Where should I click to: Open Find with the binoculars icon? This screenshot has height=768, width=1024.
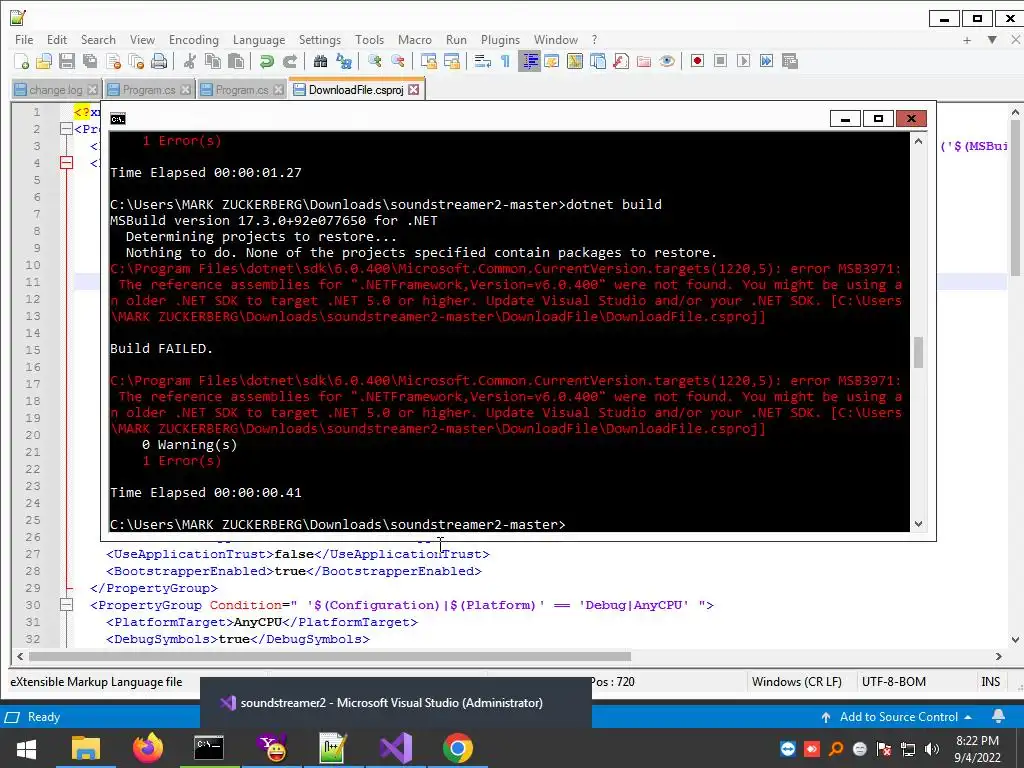pyautogui.click(x=320, y=61)
